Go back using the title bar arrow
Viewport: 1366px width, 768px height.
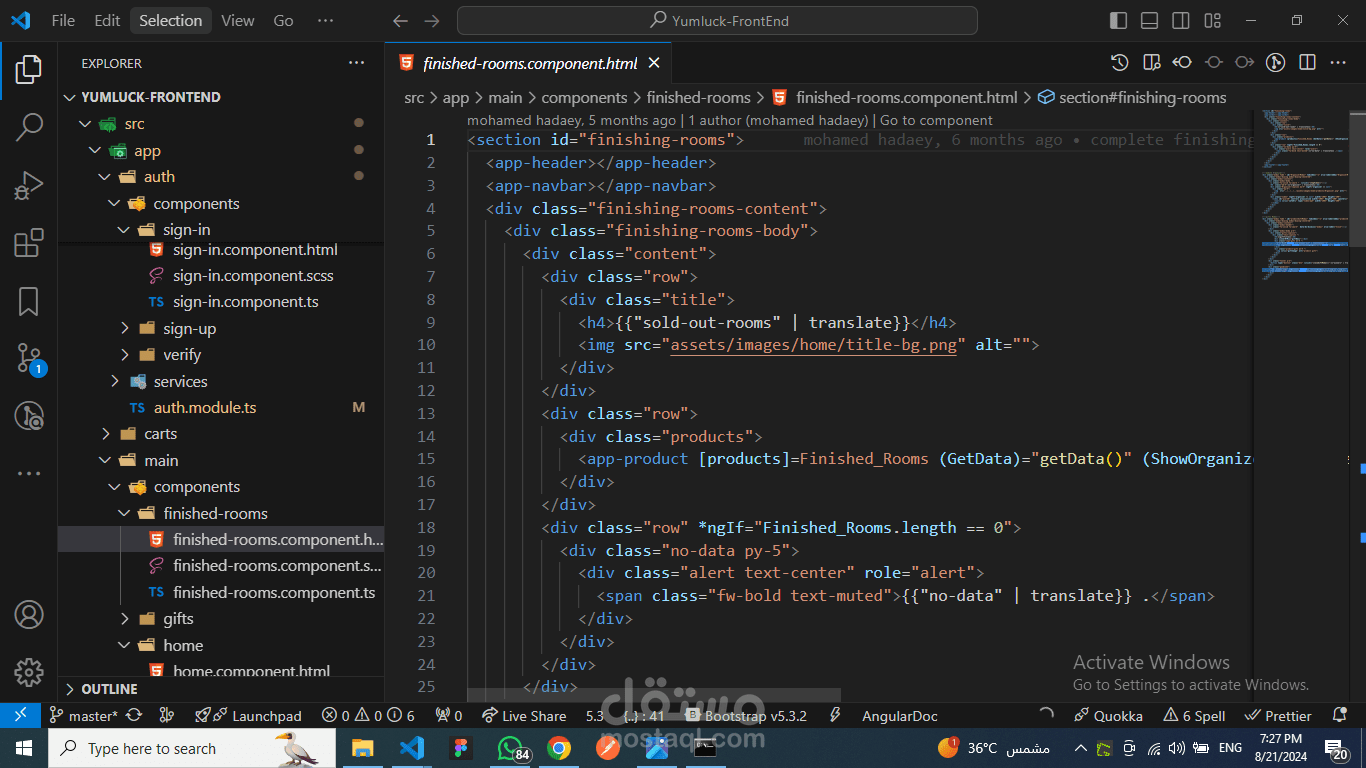coord(400,20)
